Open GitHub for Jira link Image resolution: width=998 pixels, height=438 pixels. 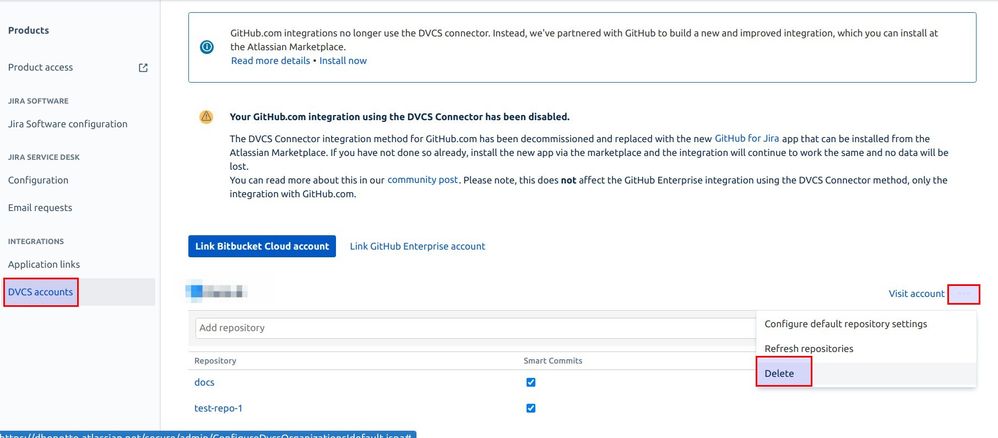[747, 138]
